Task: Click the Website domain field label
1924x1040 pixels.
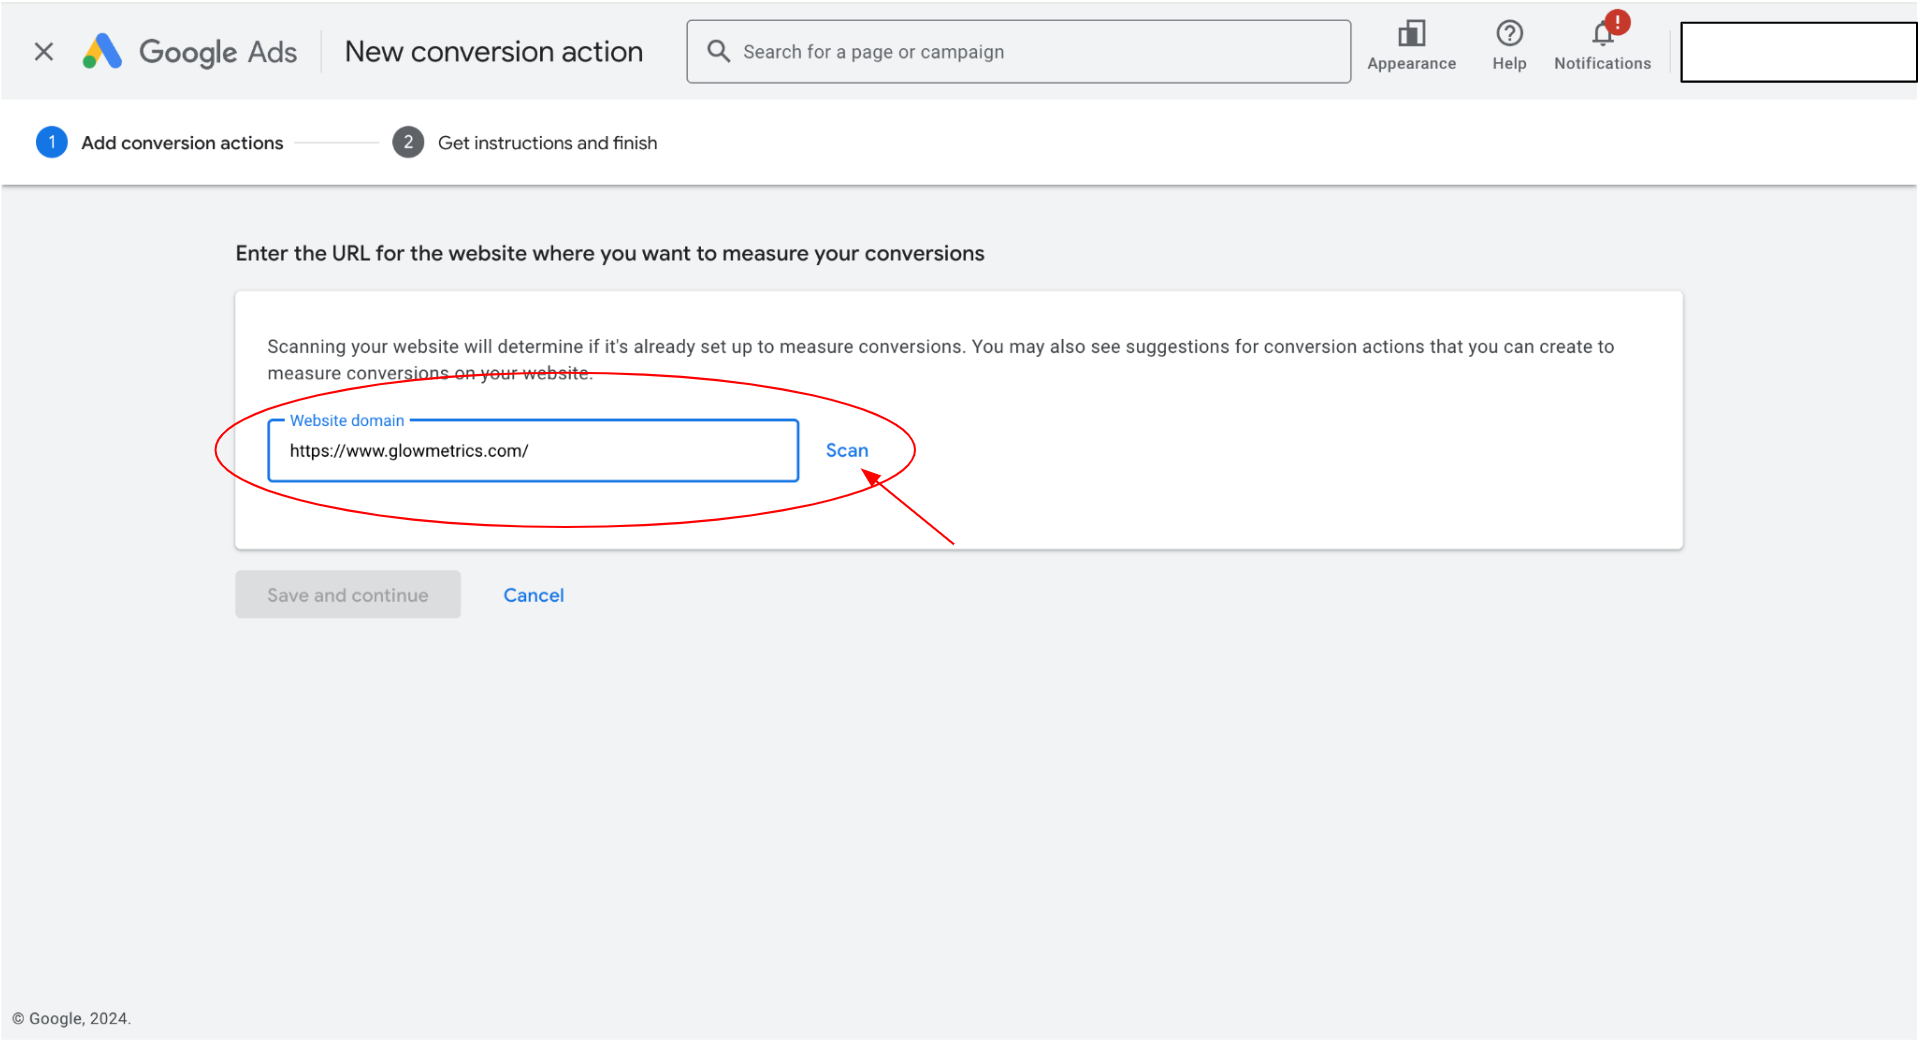Action: (x=347, y=421)
